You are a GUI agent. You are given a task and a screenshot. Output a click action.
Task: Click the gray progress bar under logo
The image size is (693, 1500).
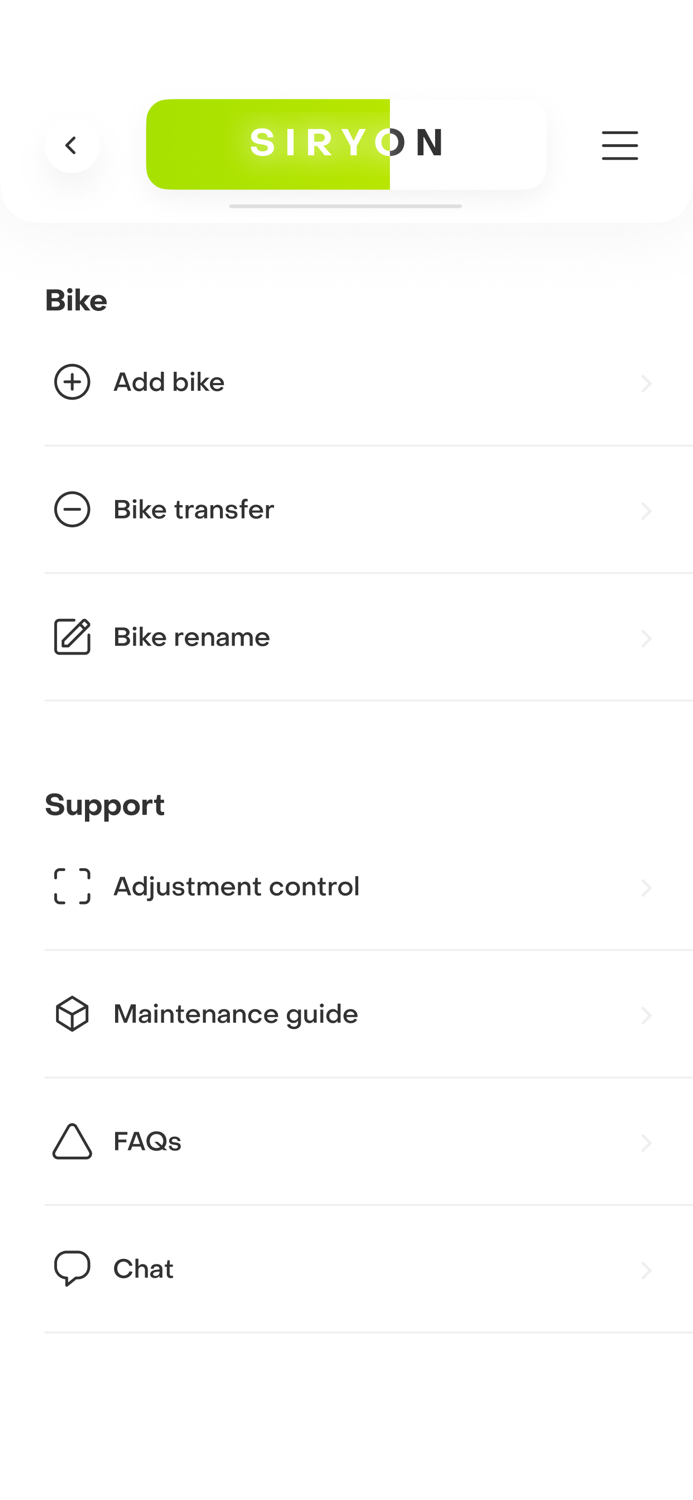345,206
